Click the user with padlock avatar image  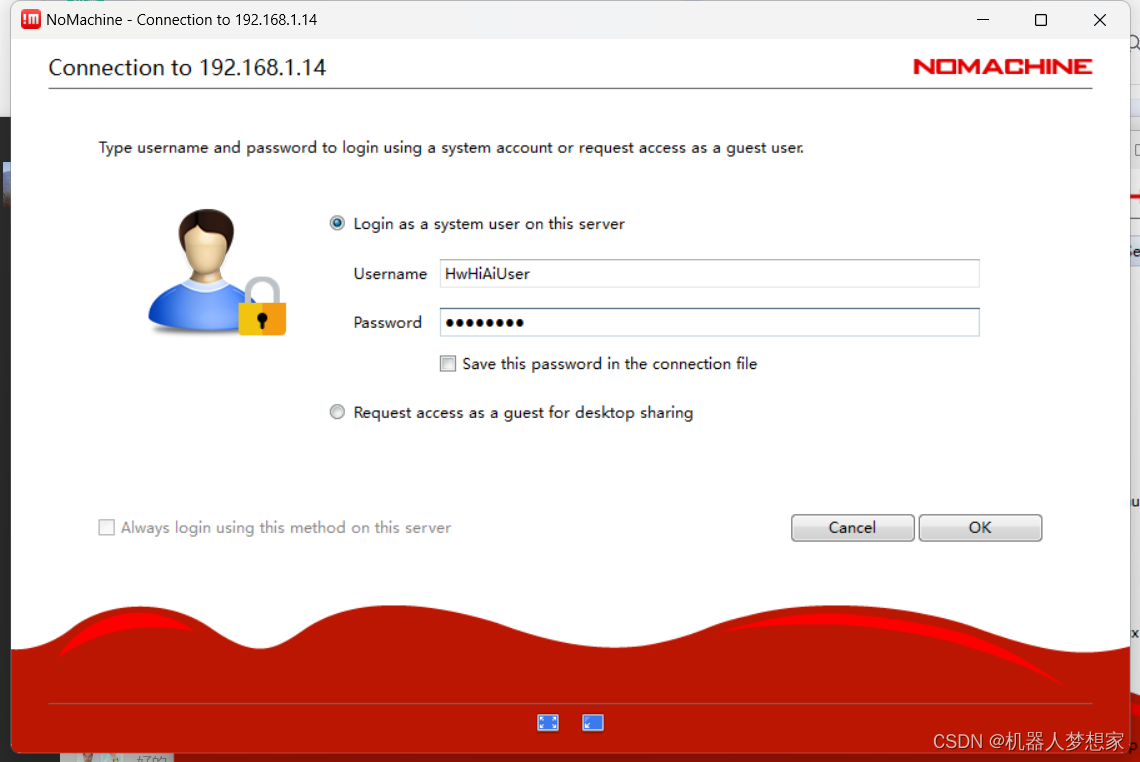click(x=217, y=272)
